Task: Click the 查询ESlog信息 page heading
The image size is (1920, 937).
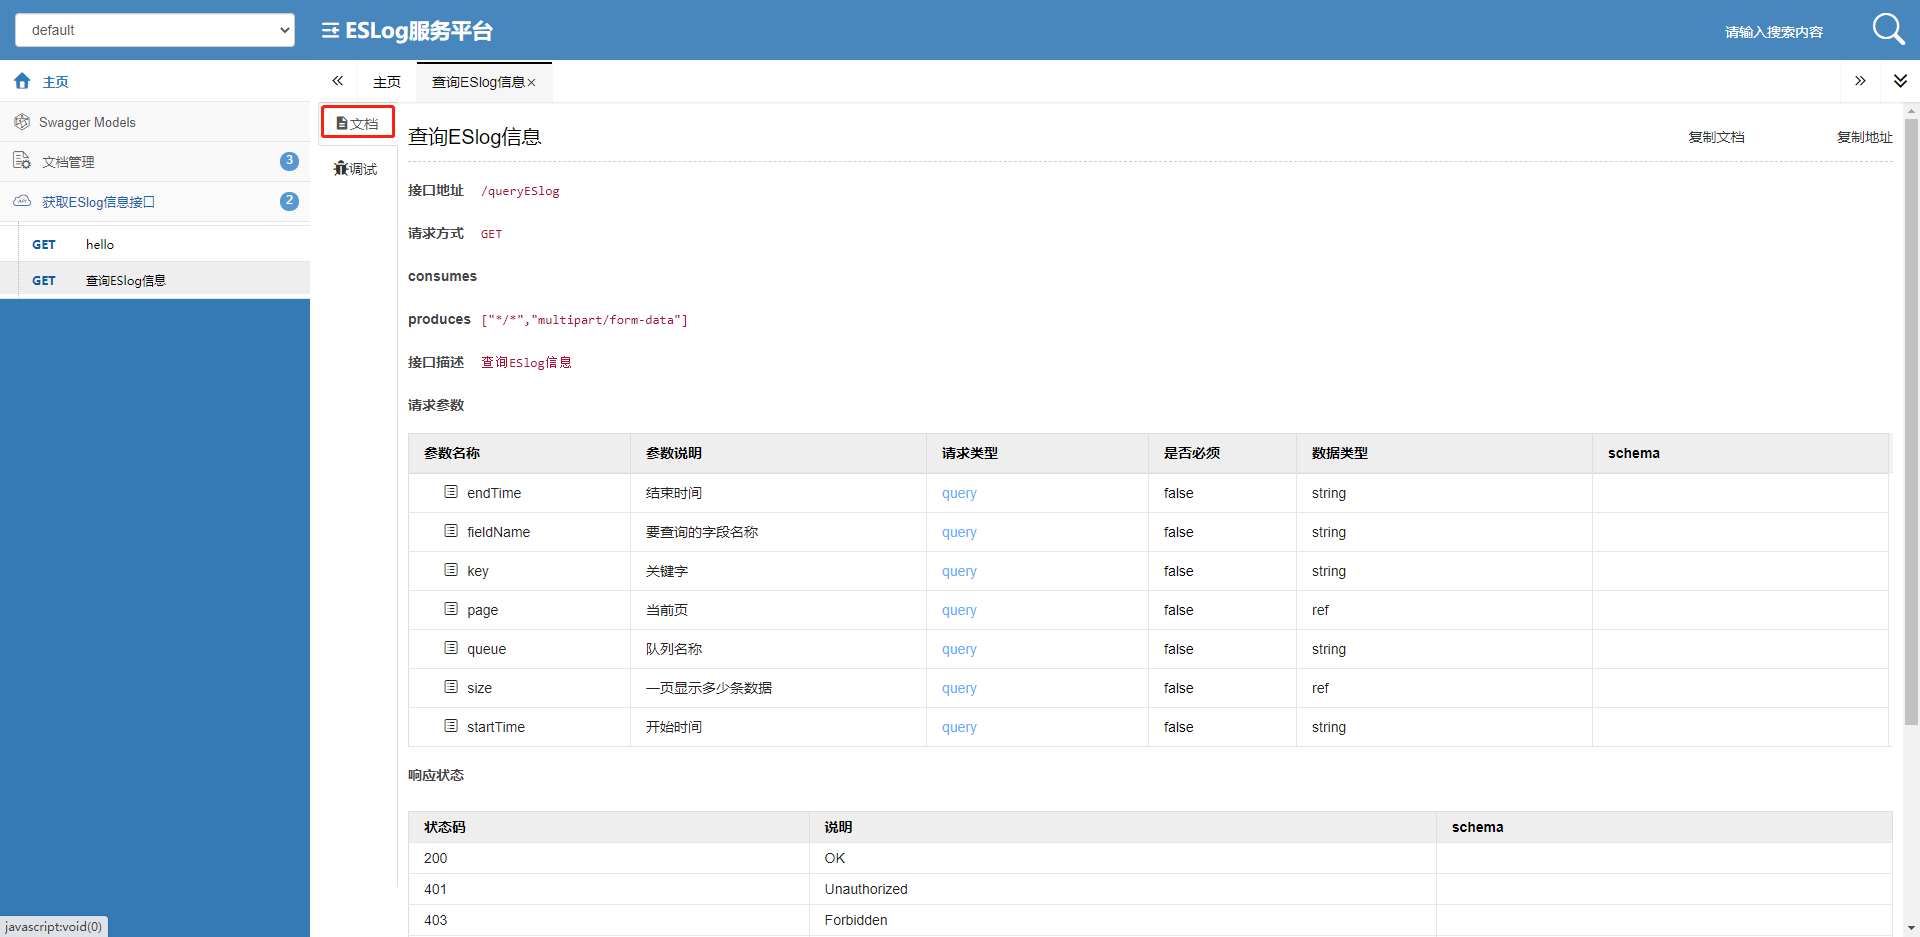Action: 475,137
